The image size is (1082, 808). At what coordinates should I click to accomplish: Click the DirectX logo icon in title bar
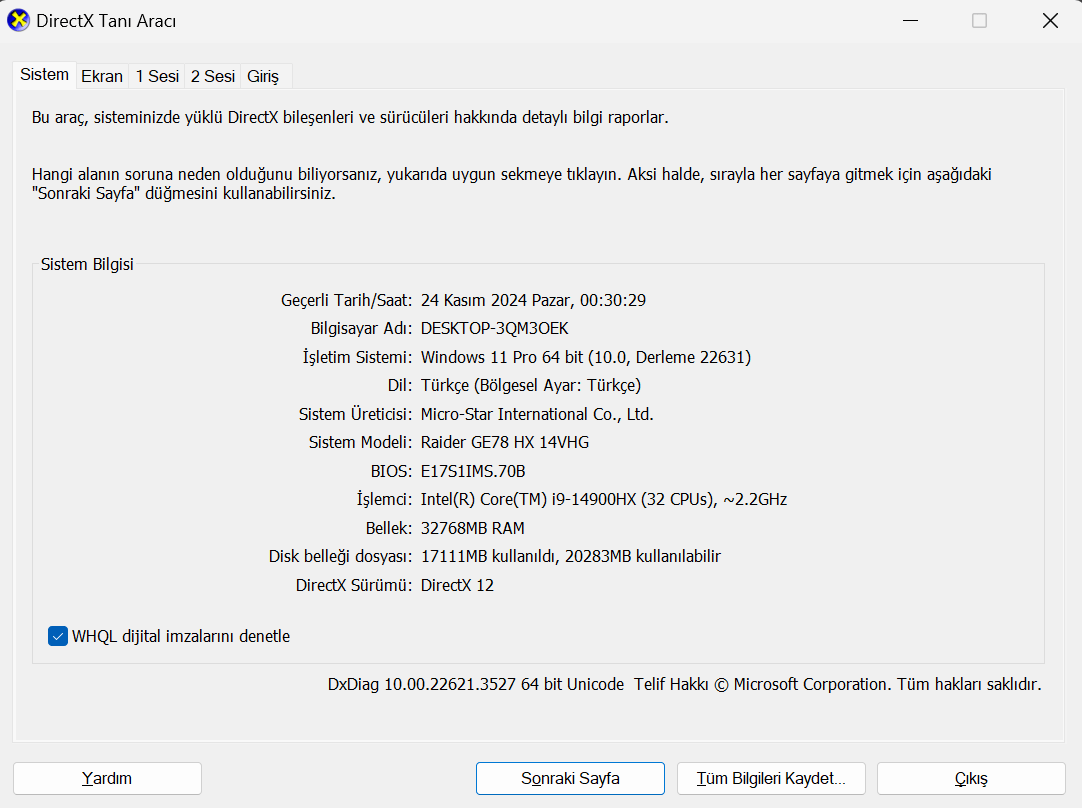tap(19, 21)
